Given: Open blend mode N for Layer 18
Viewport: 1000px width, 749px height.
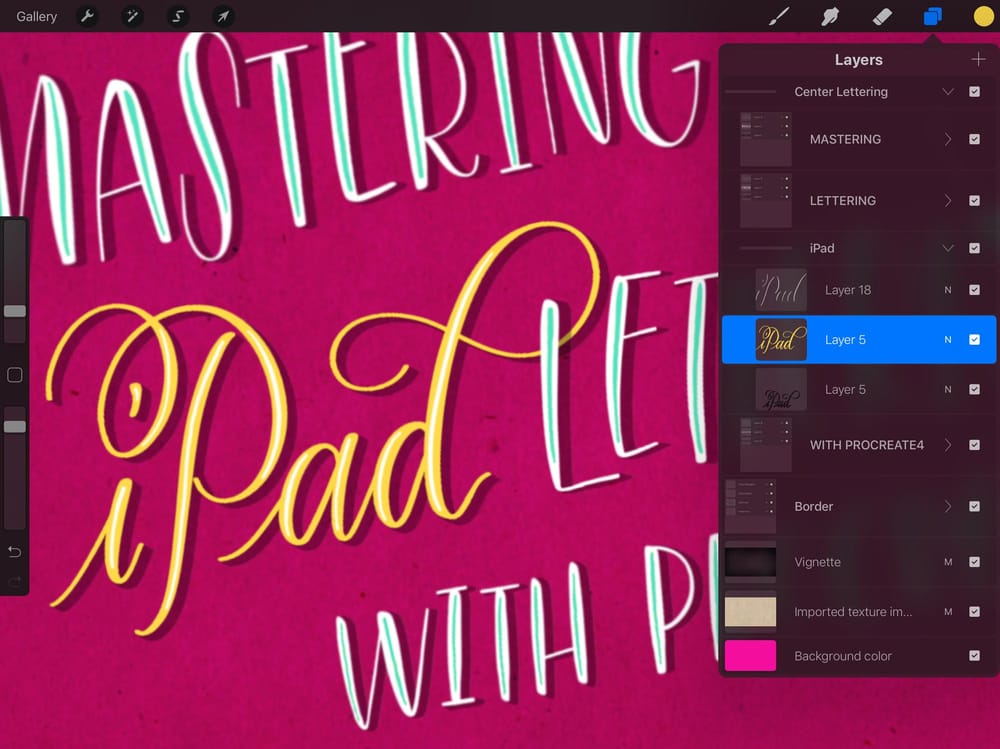Looking at the screenshot, I should pyautogui.click(x=948, y=290).
